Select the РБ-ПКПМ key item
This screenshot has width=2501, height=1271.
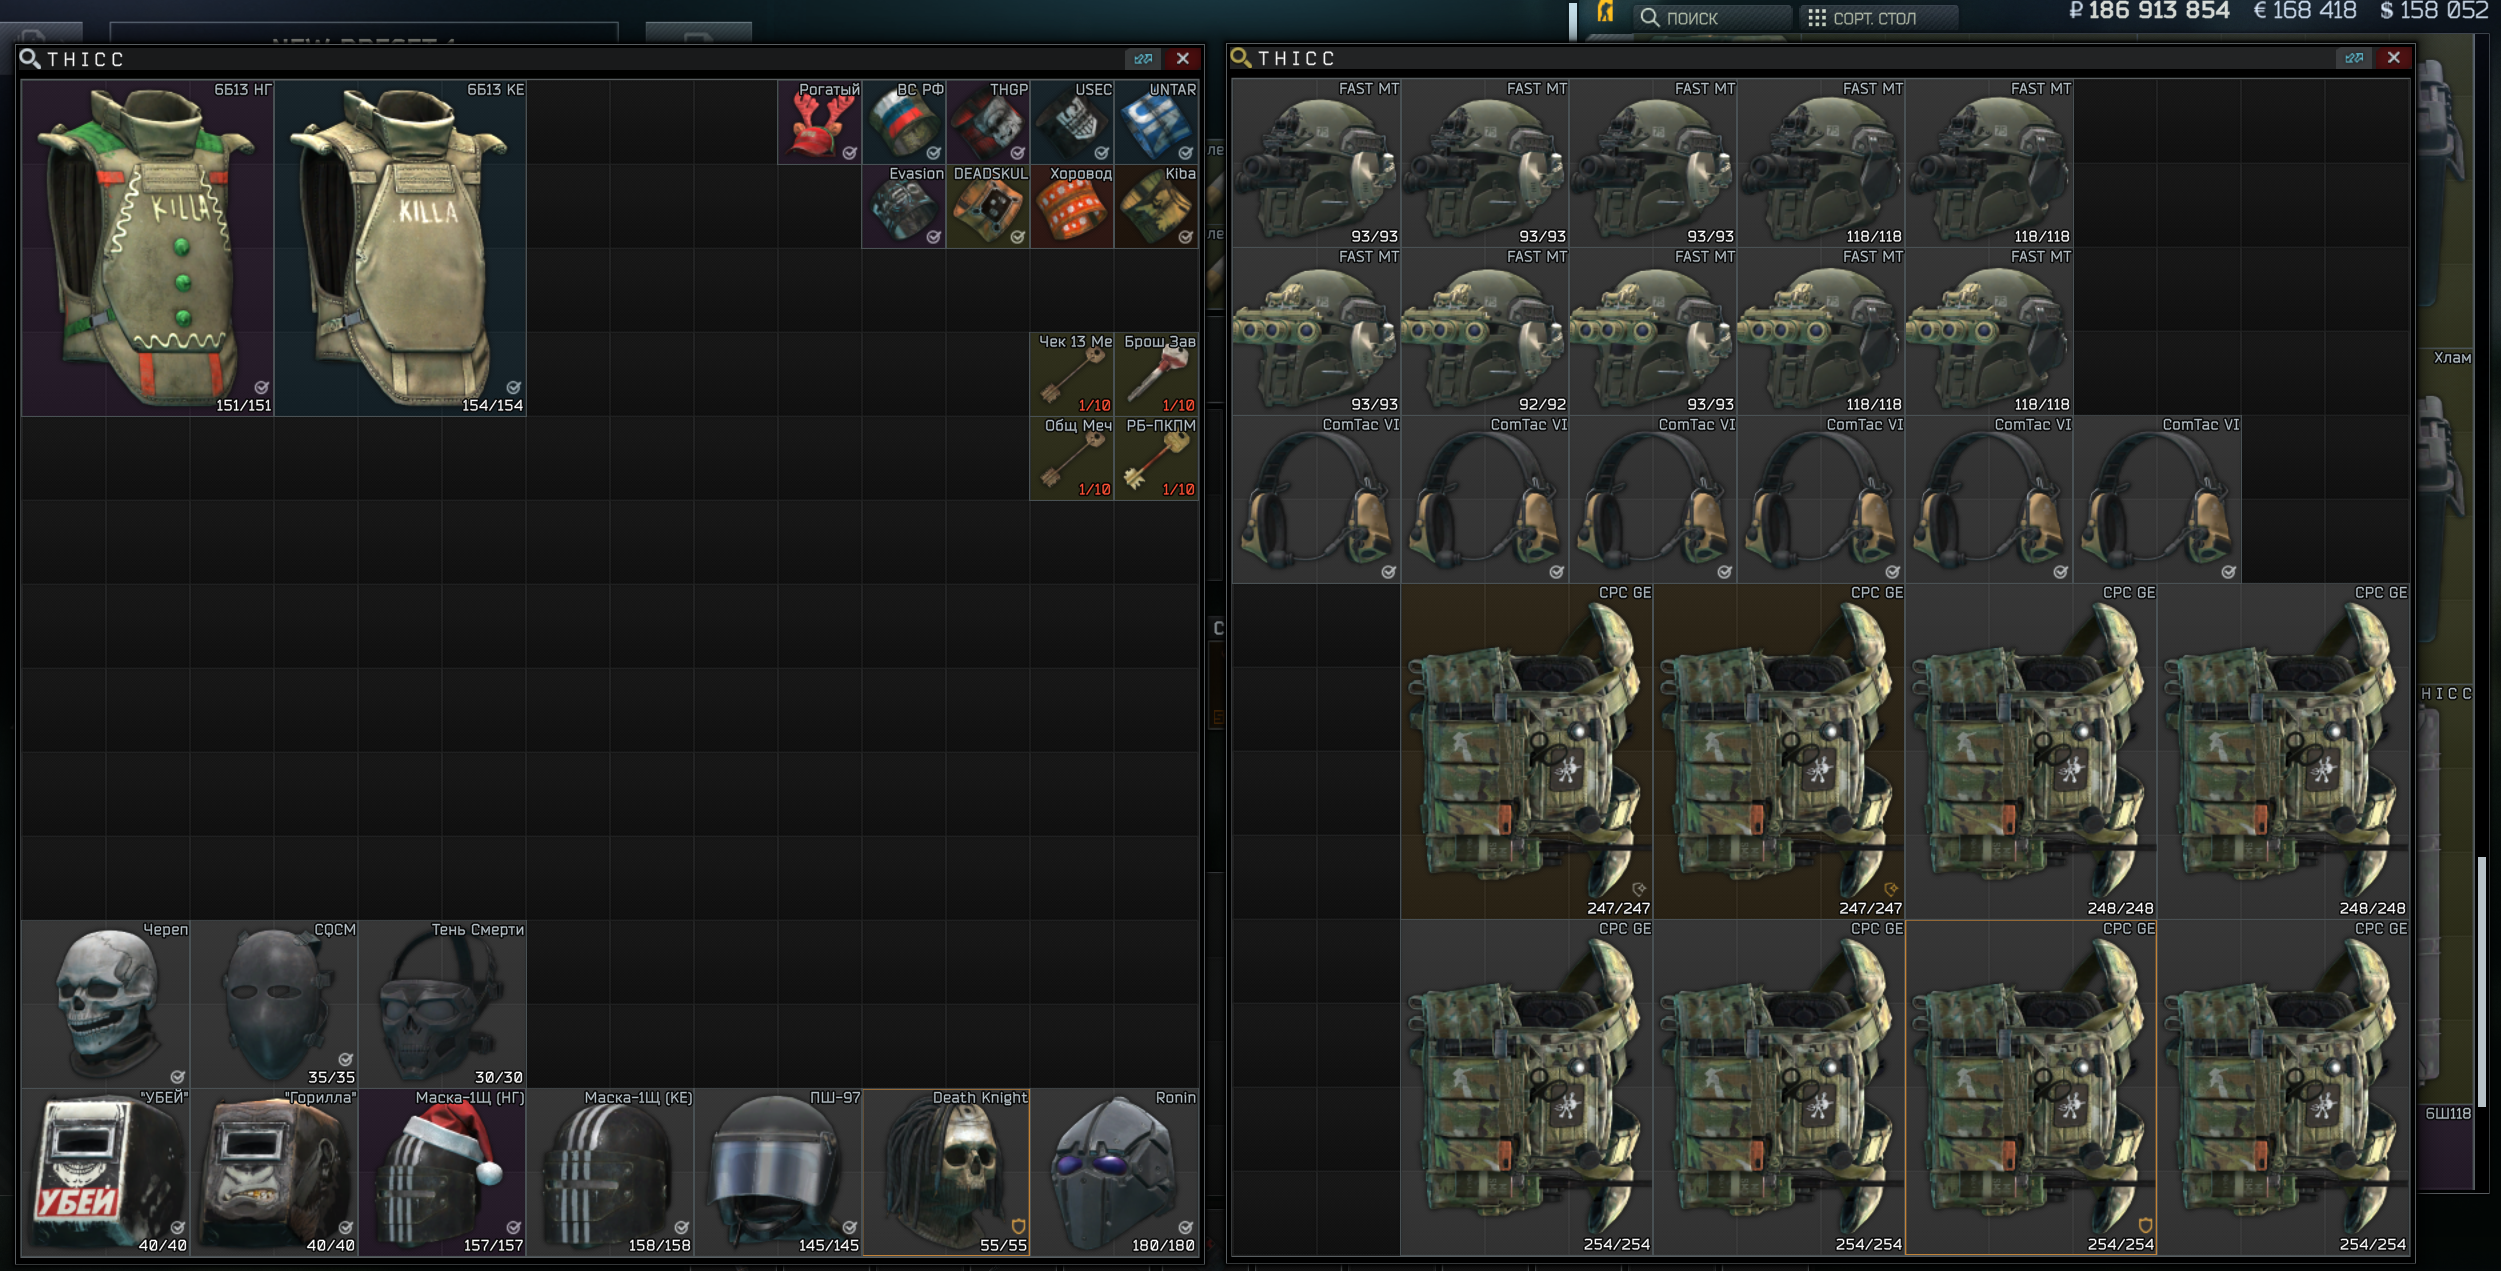click(x=1157, y=459)
